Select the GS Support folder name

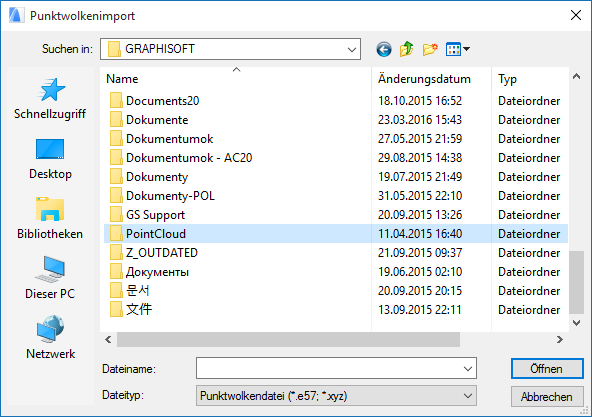click(x=156, y=215)
